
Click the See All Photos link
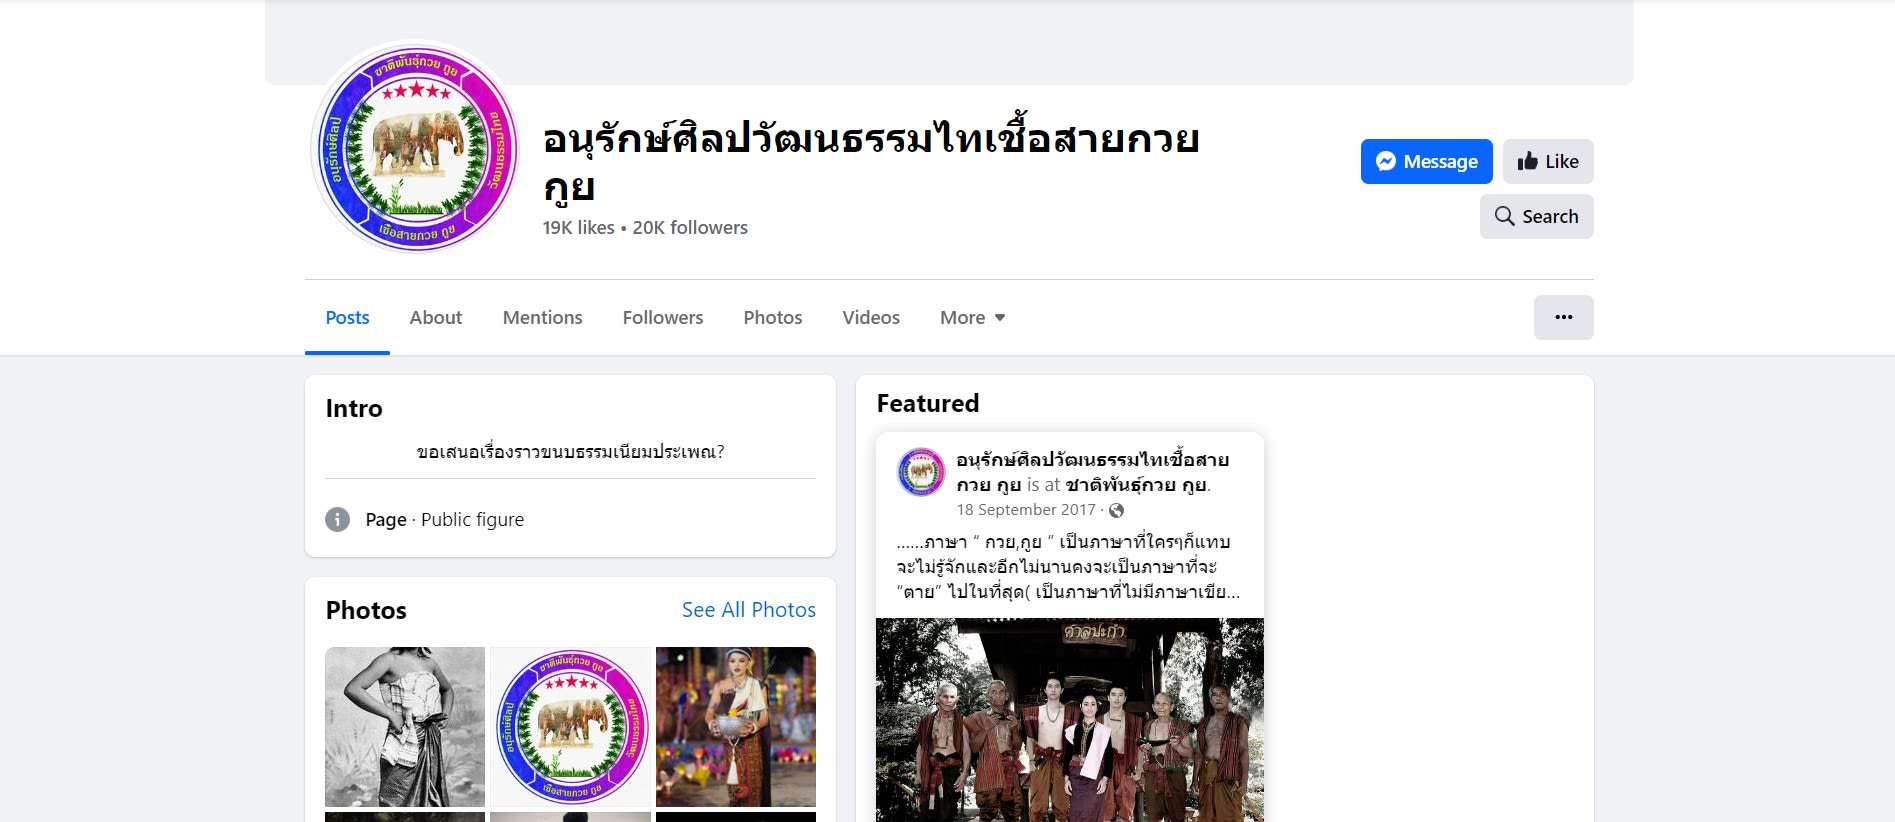[x=748, y=610]
